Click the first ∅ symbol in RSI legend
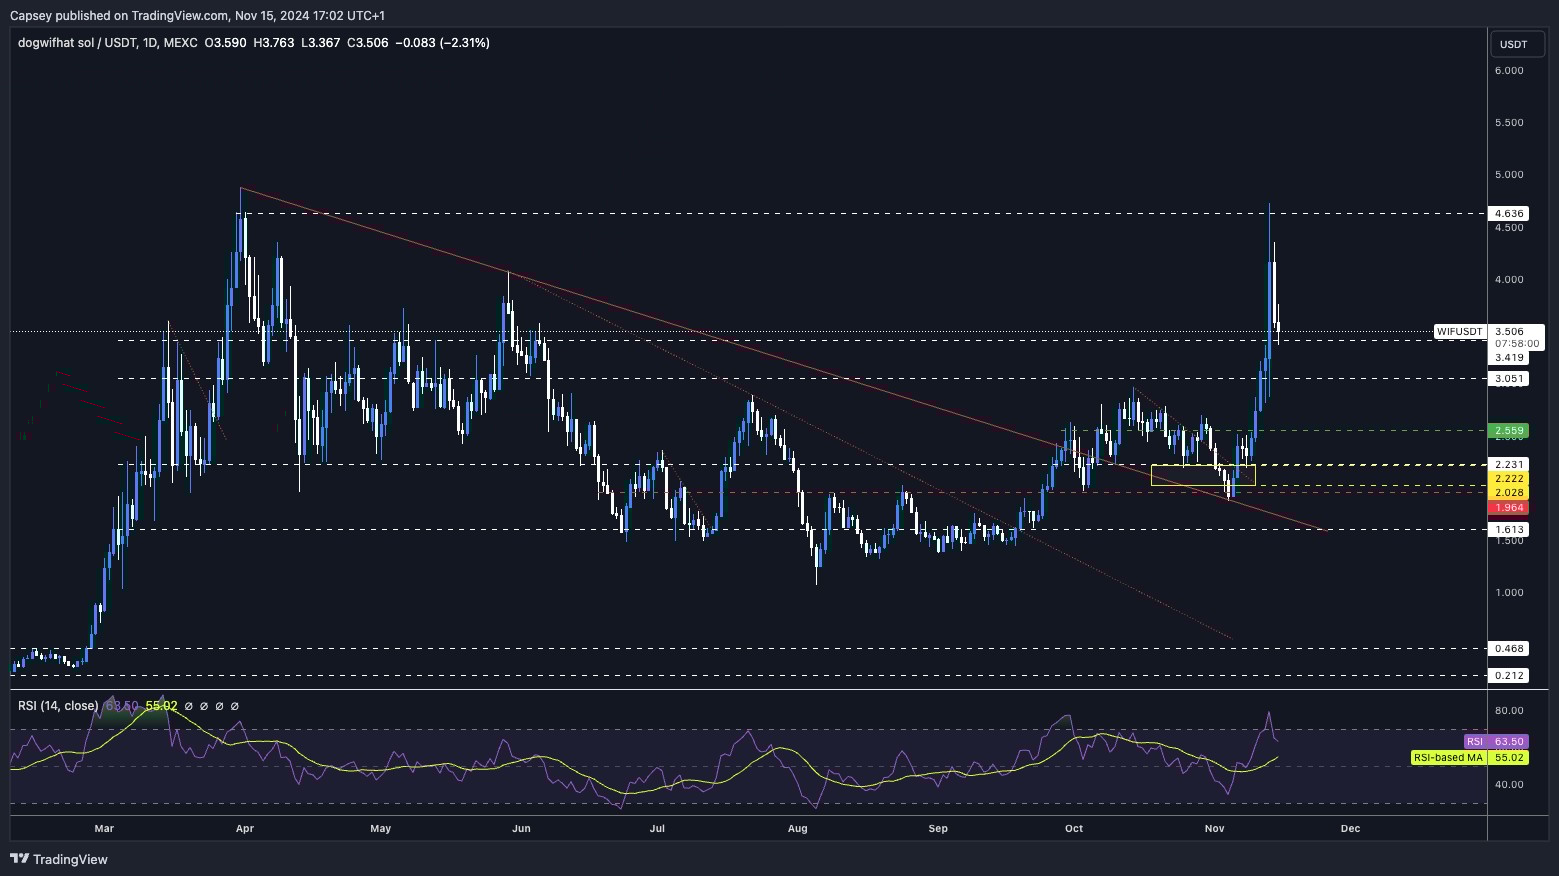Screen dimensions: 1559x876 (x=188, y=707)
